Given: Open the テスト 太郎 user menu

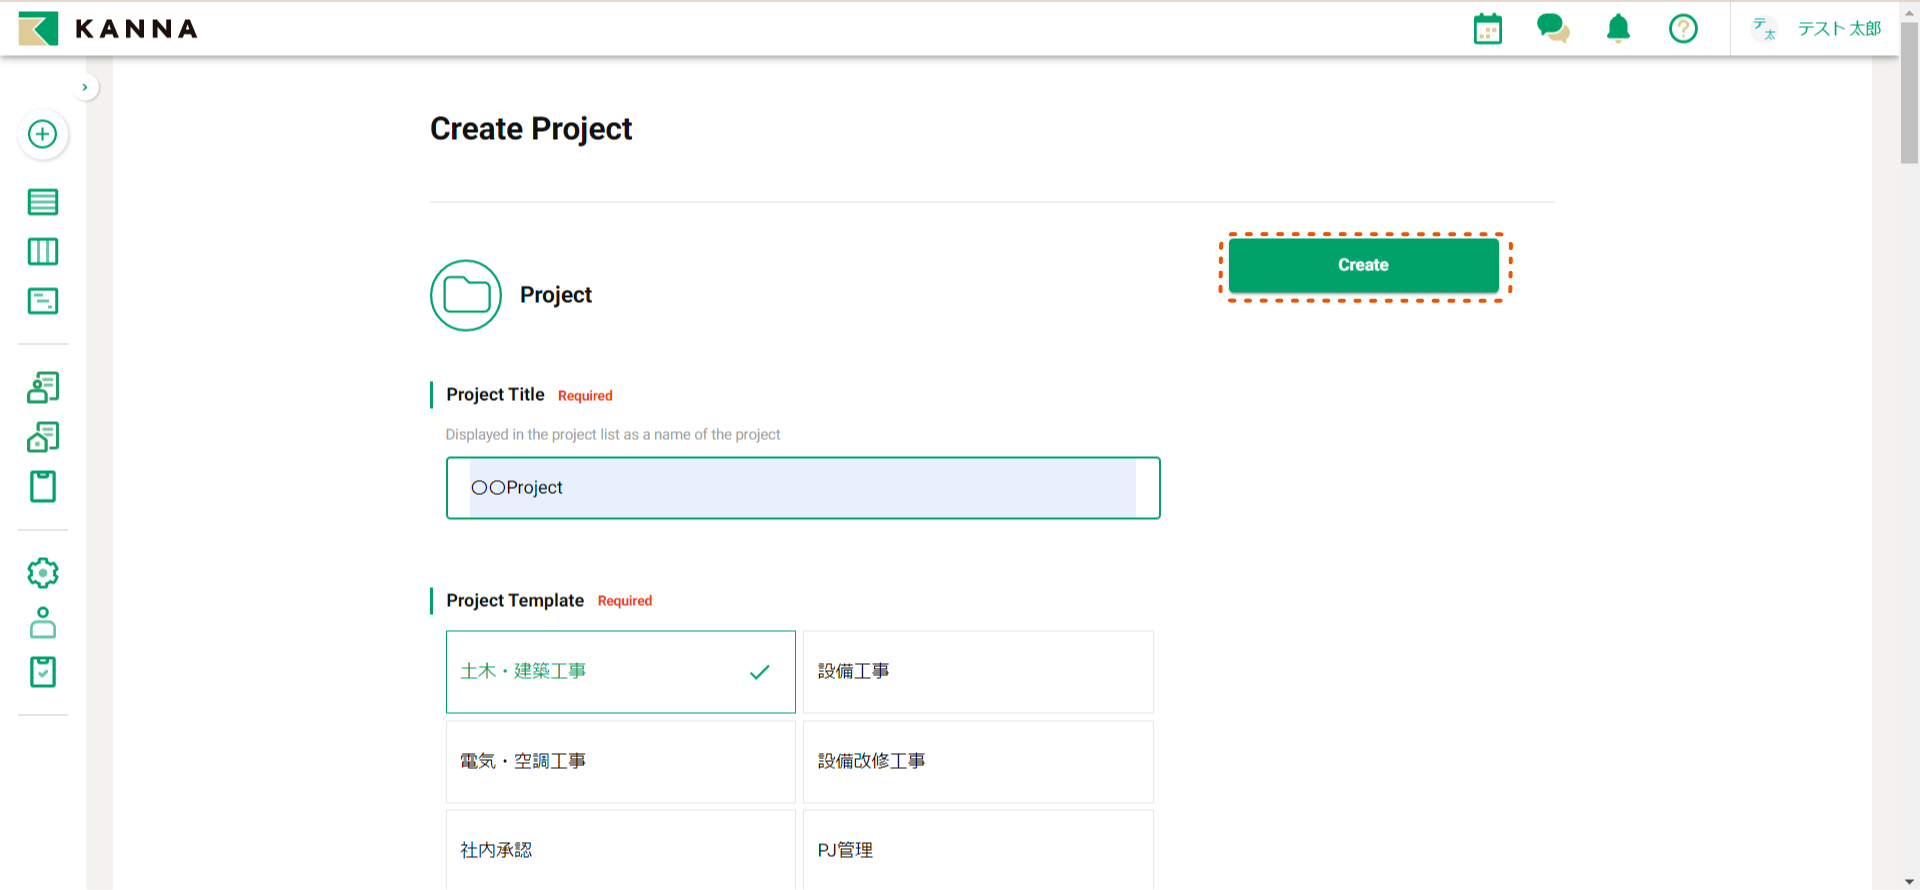Looking at the screenshot, I should (x=1817, y=29).
